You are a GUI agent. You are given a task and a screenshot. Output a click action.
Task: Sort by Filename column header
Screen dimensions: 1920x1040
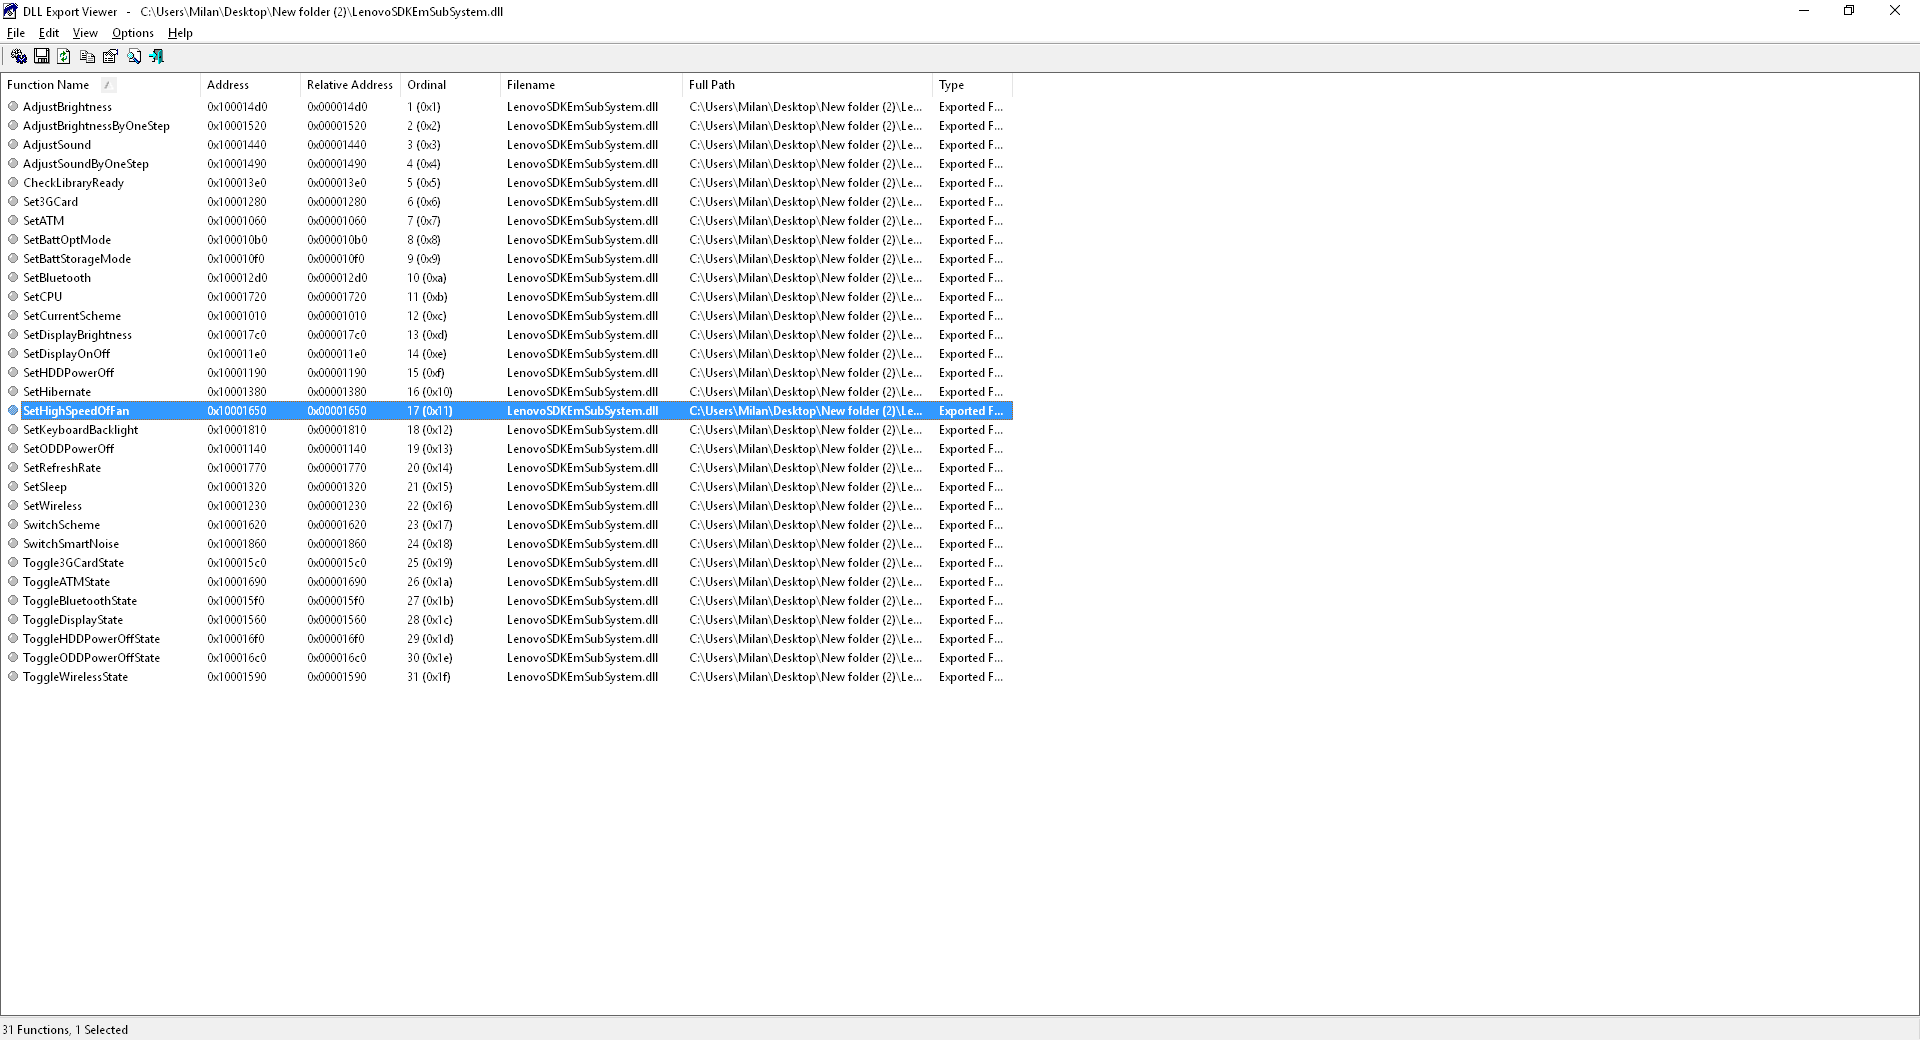pos(591,85)
